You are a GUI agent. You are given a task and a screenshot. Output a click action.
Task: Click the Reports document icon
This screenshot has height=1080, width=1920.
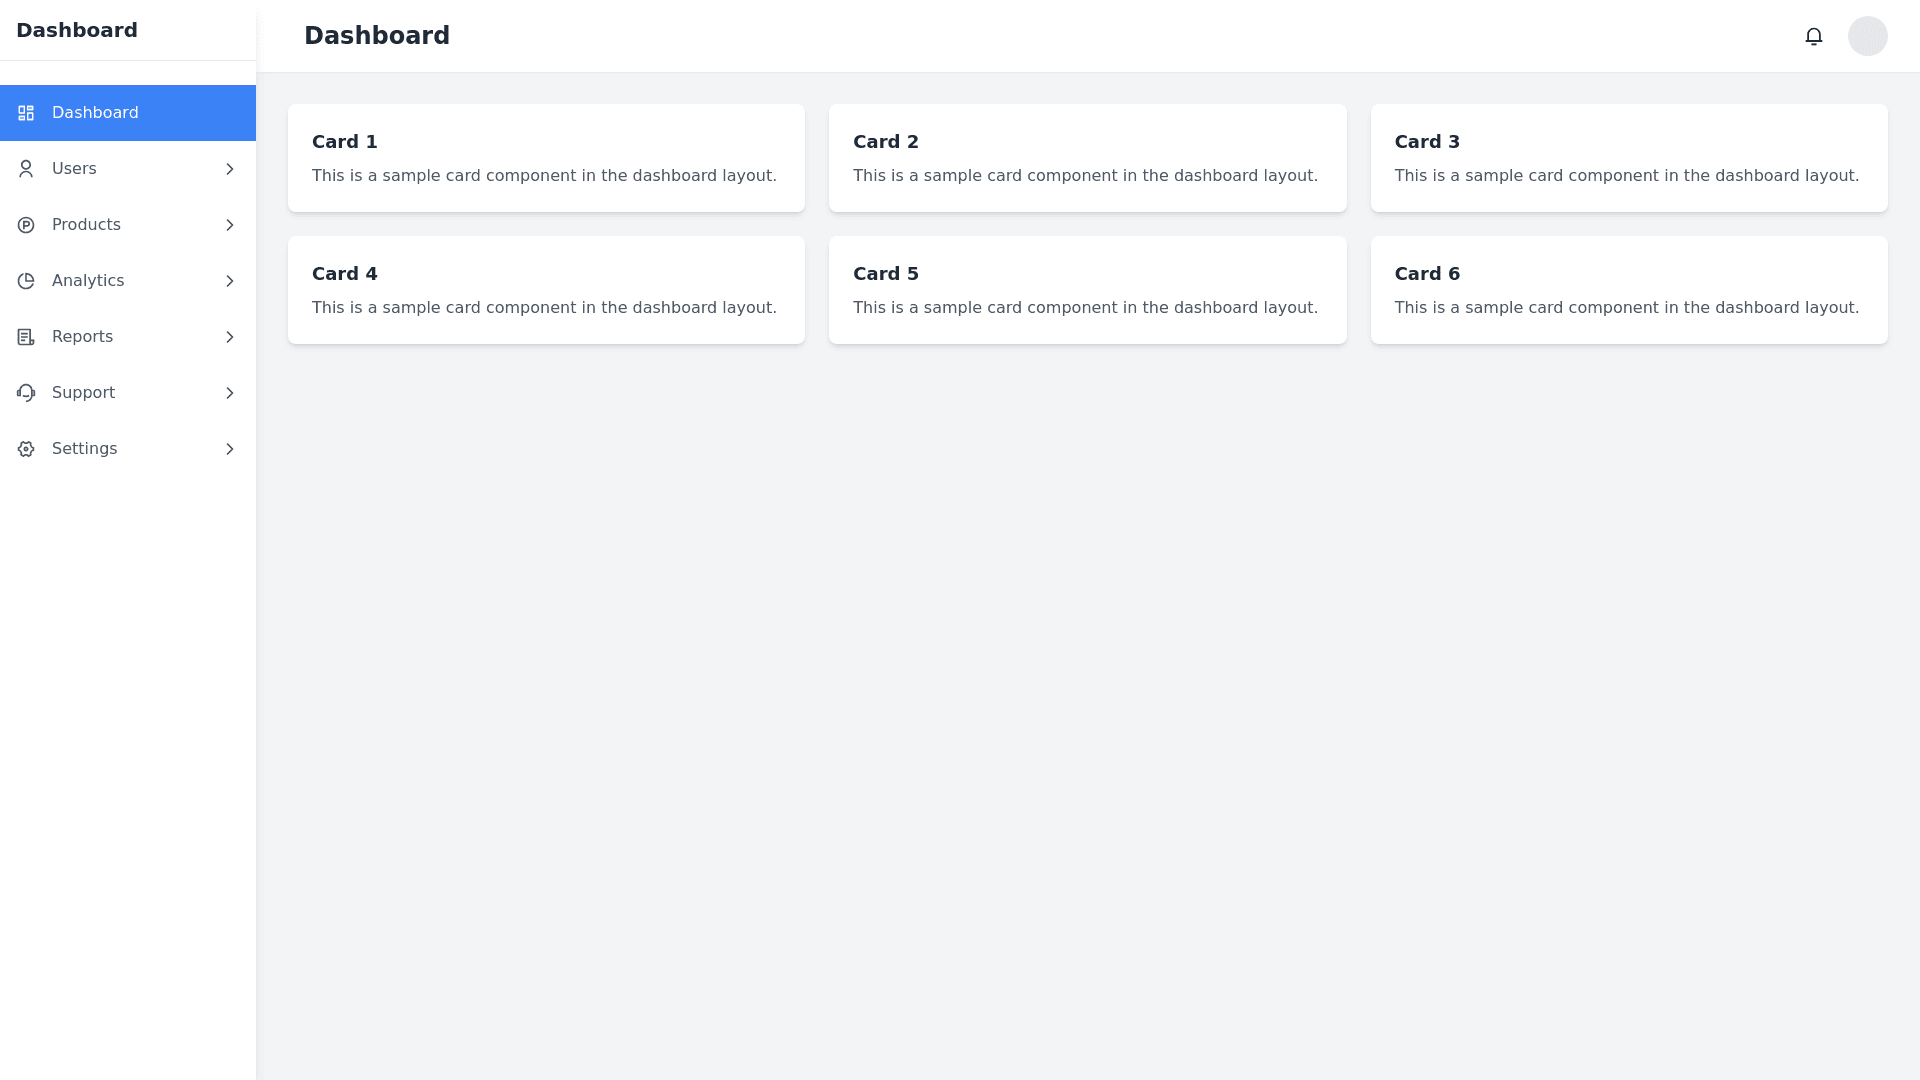(x=26, y=337)
